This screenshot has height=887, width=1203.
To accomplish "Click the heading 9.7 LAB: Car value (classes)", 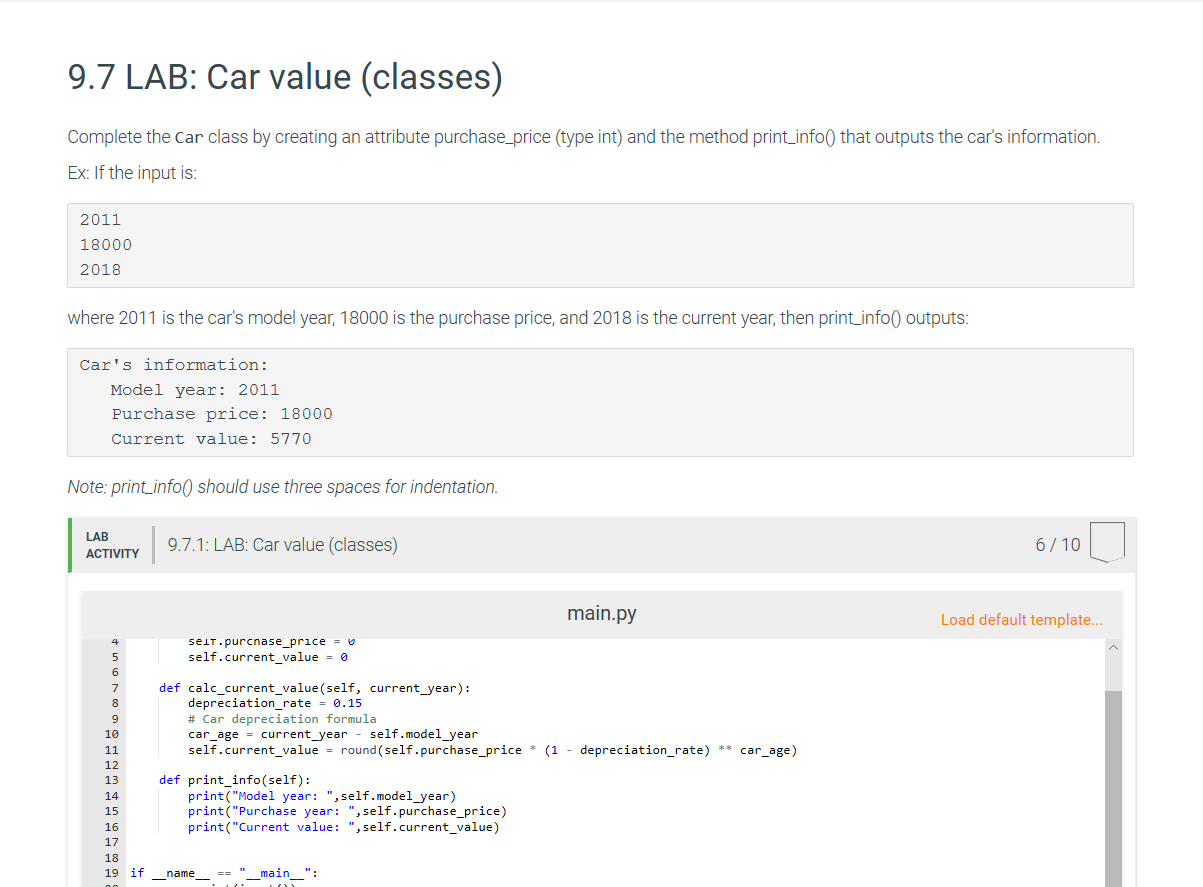I will coord(284,77).
